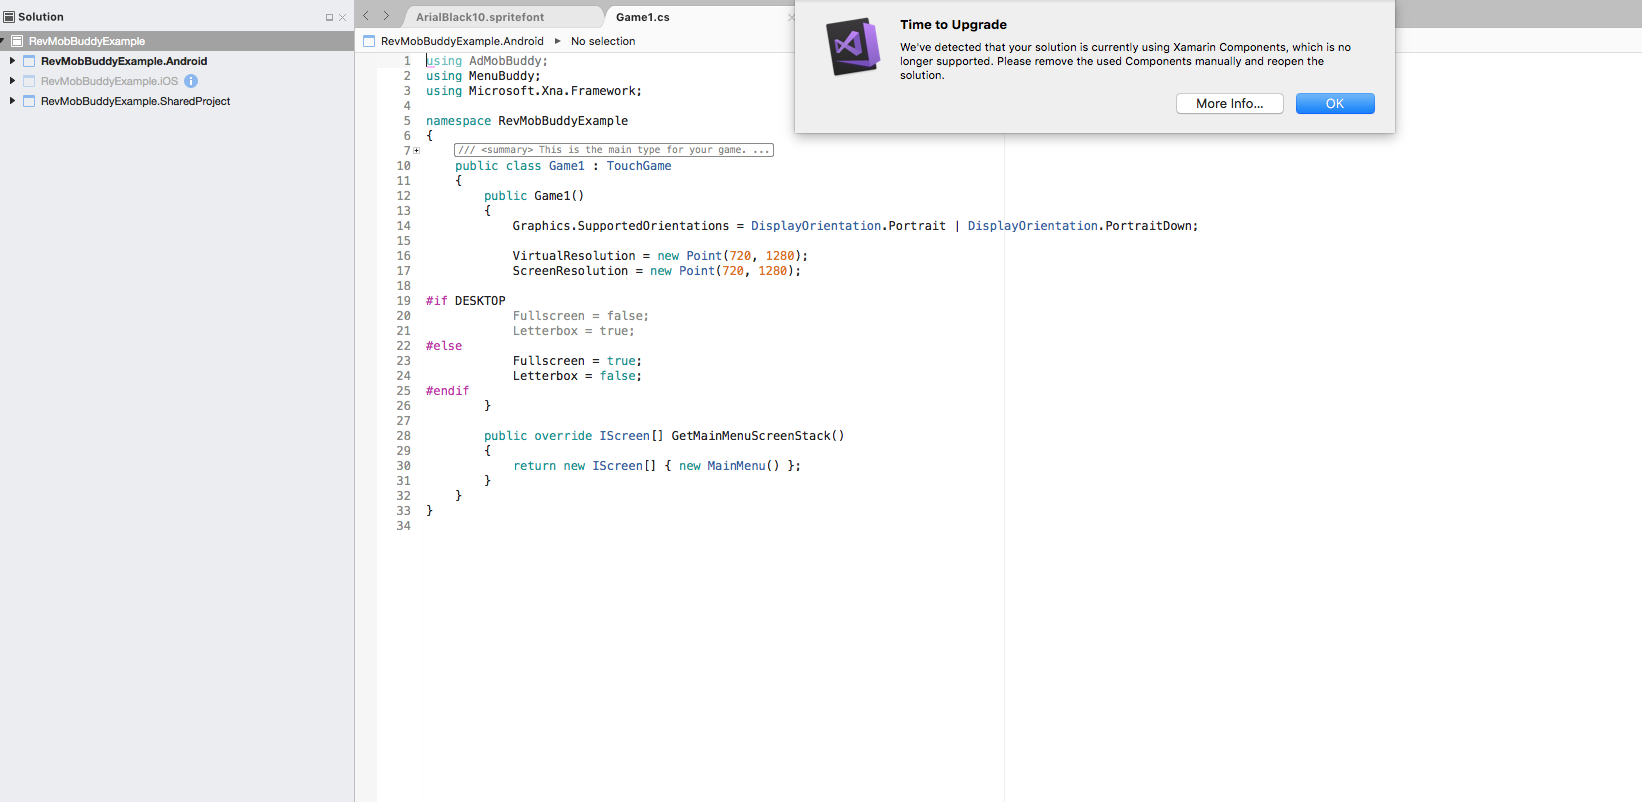This screenshot has width=1642, height=802.
Task: Expand the folded summary comment on line 7
Action: pos(417,151)
